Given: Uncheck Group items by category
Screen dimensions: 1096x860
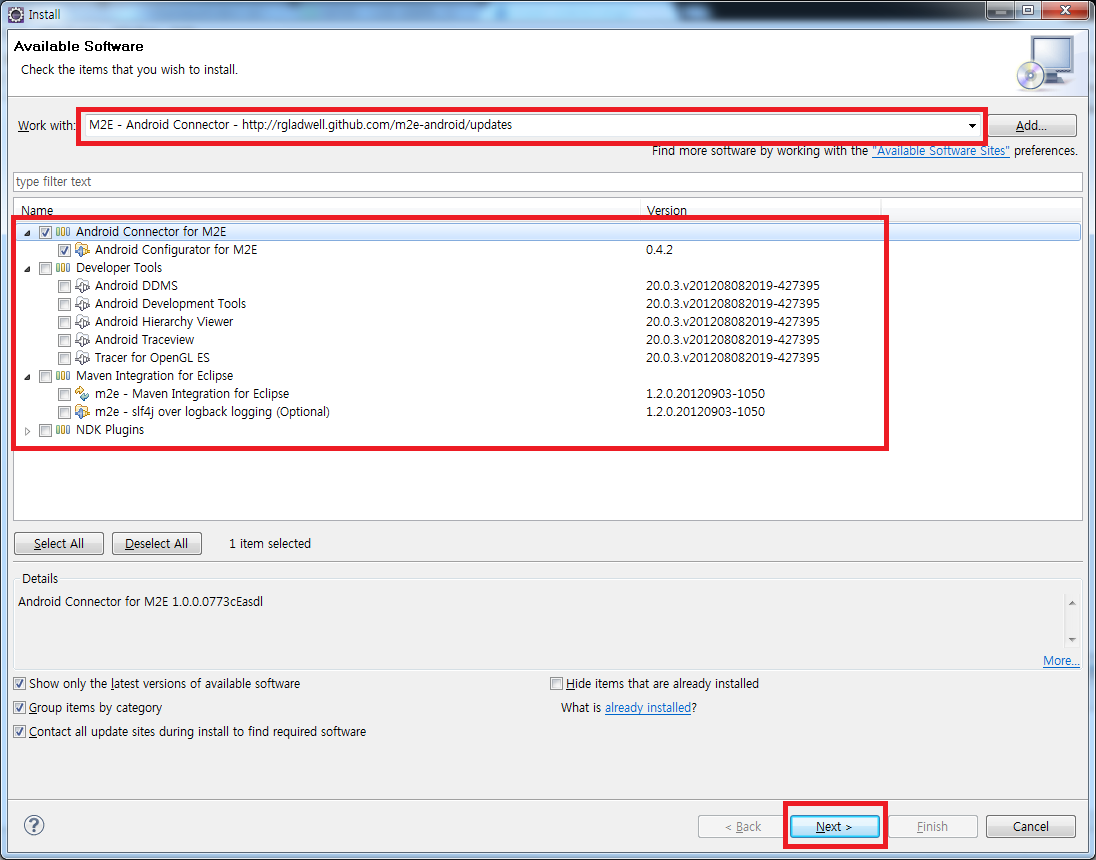Looking at the screenshot, I should [x=20, y=708].
